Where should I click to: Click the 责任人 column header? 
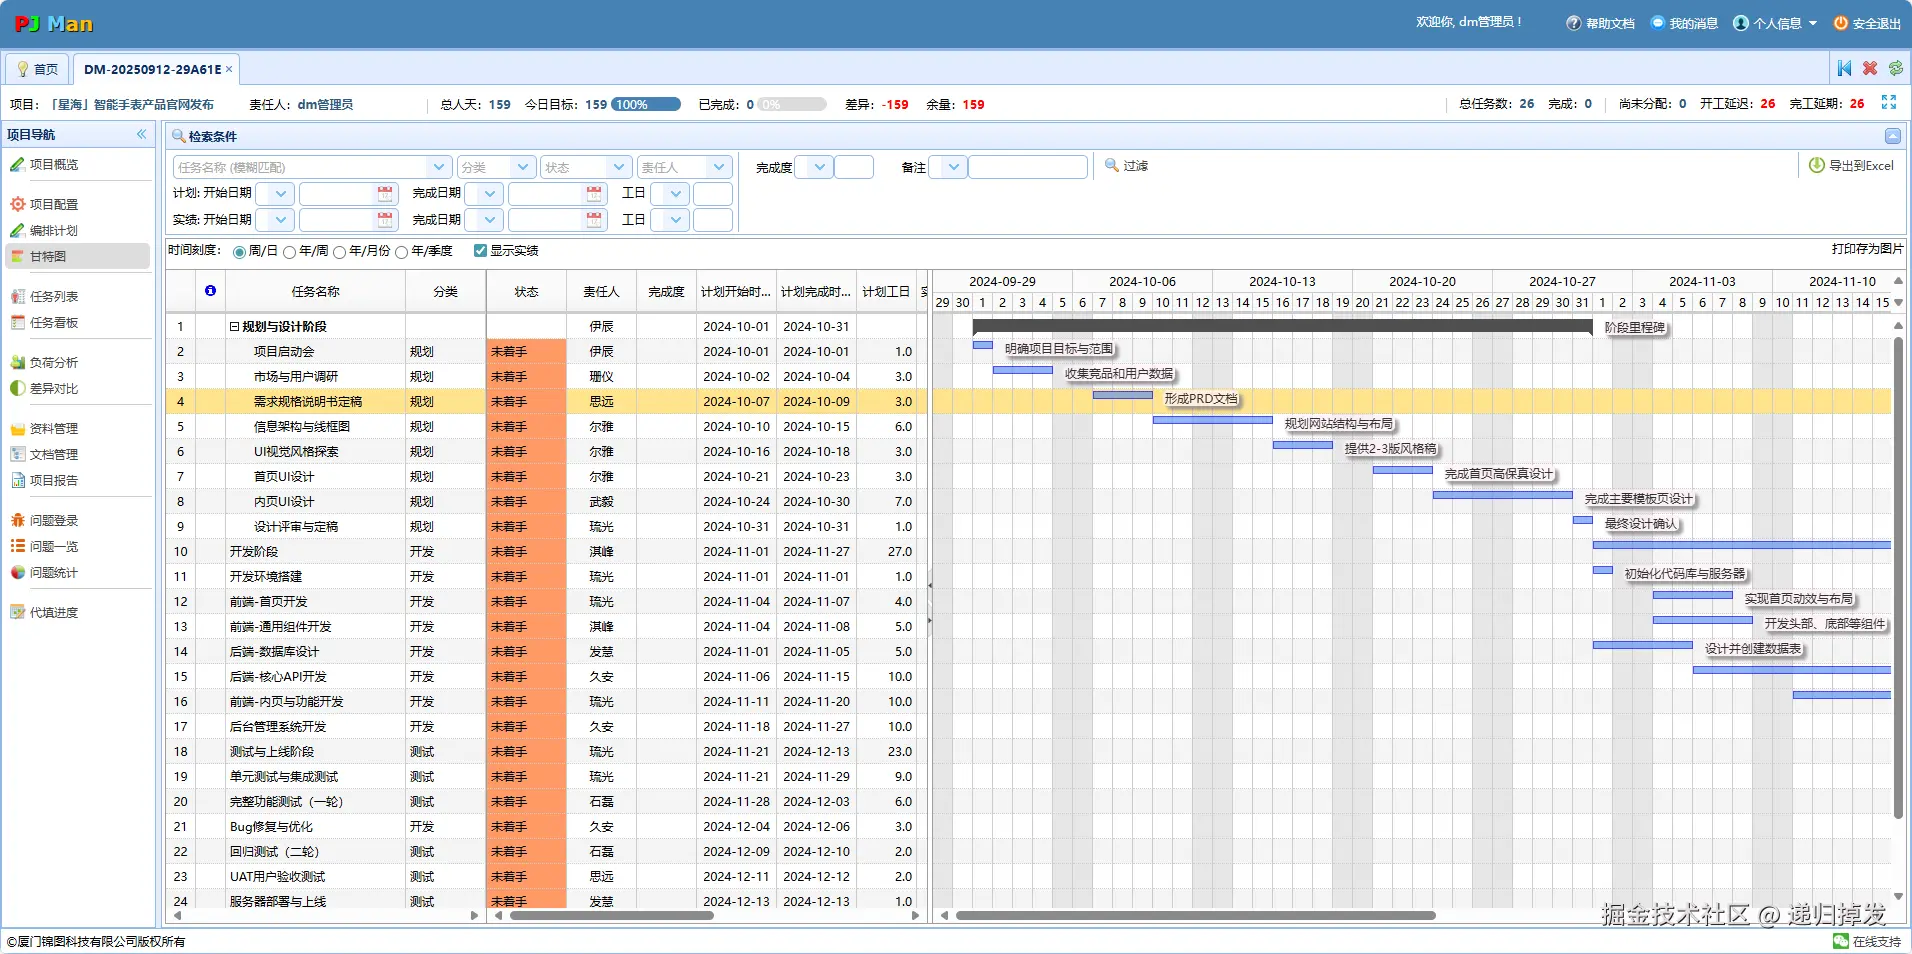click(x=601, y=292)
